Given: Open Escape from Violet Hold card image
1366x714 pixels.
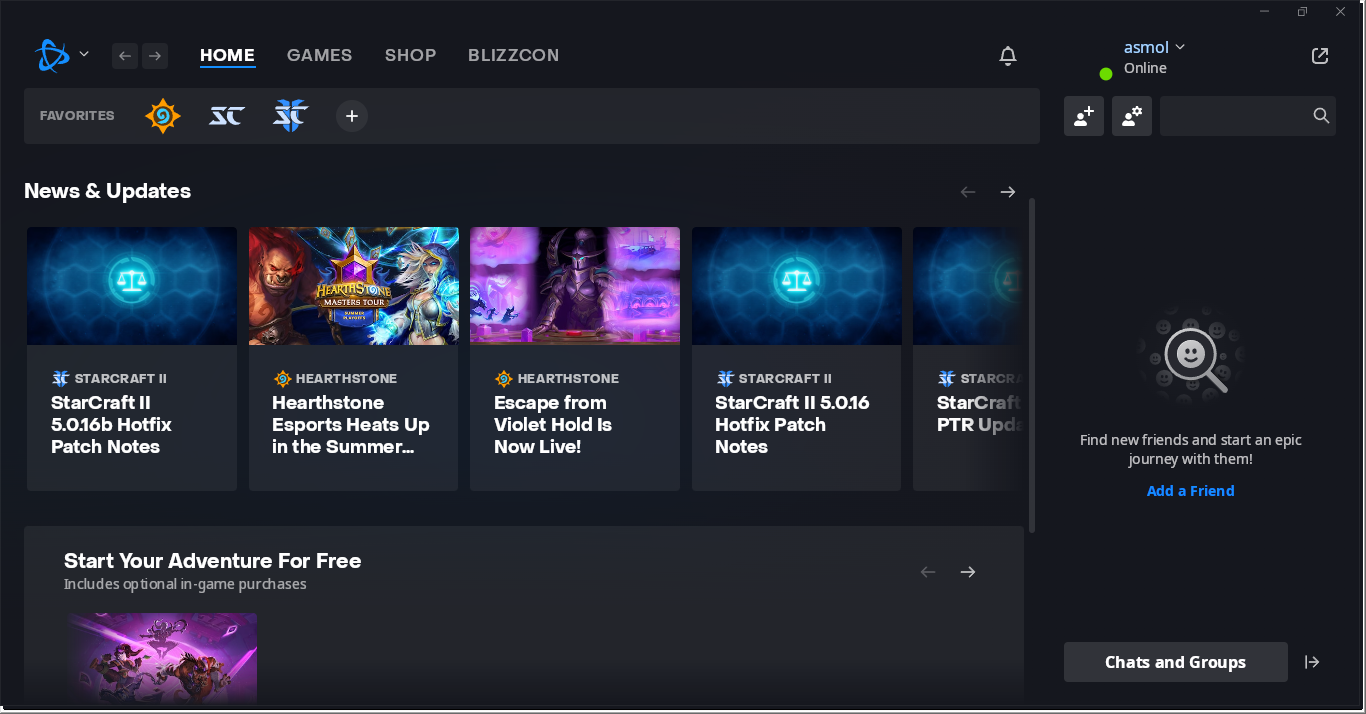Looking at the screenshot, I should click(575, 286).
